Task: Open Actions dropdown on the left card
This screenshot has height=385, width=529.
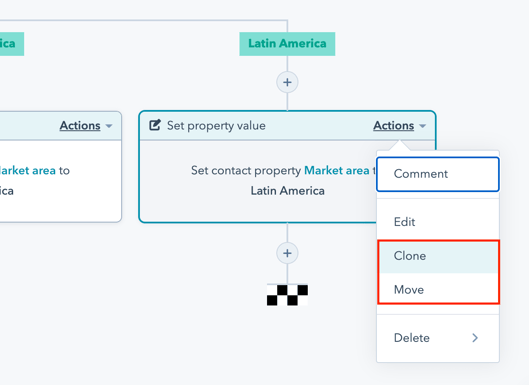Action: (86, 126)
